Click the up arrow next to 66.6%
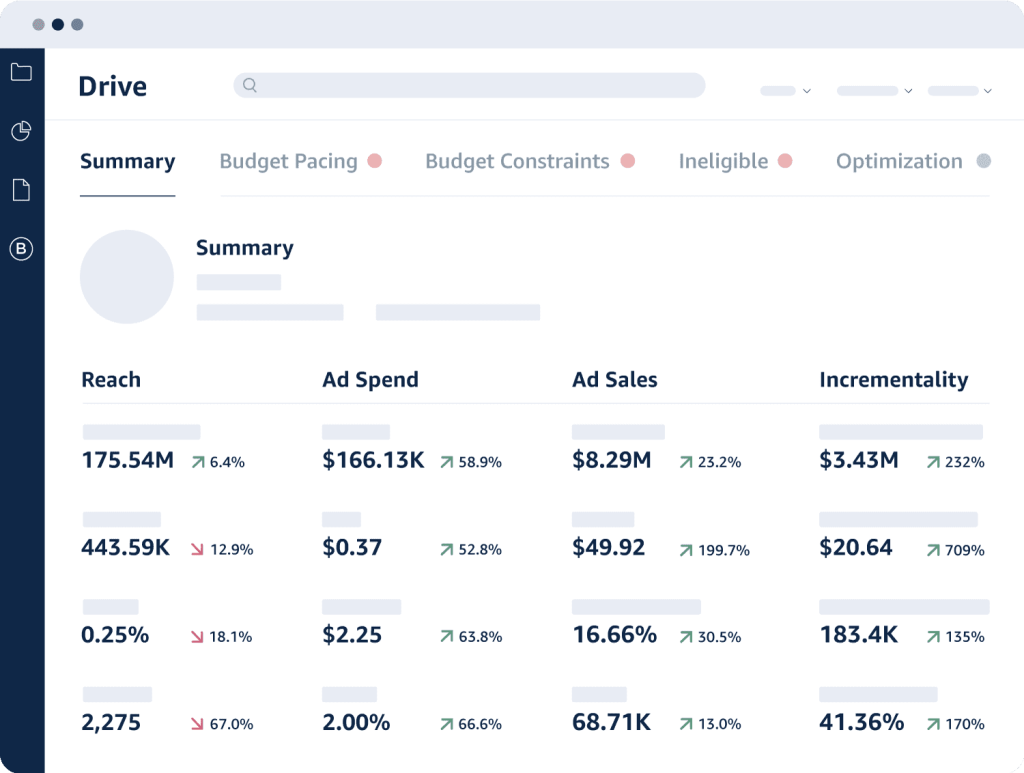The width and height of the screenshot is (1024, 773). pos(447,724)
